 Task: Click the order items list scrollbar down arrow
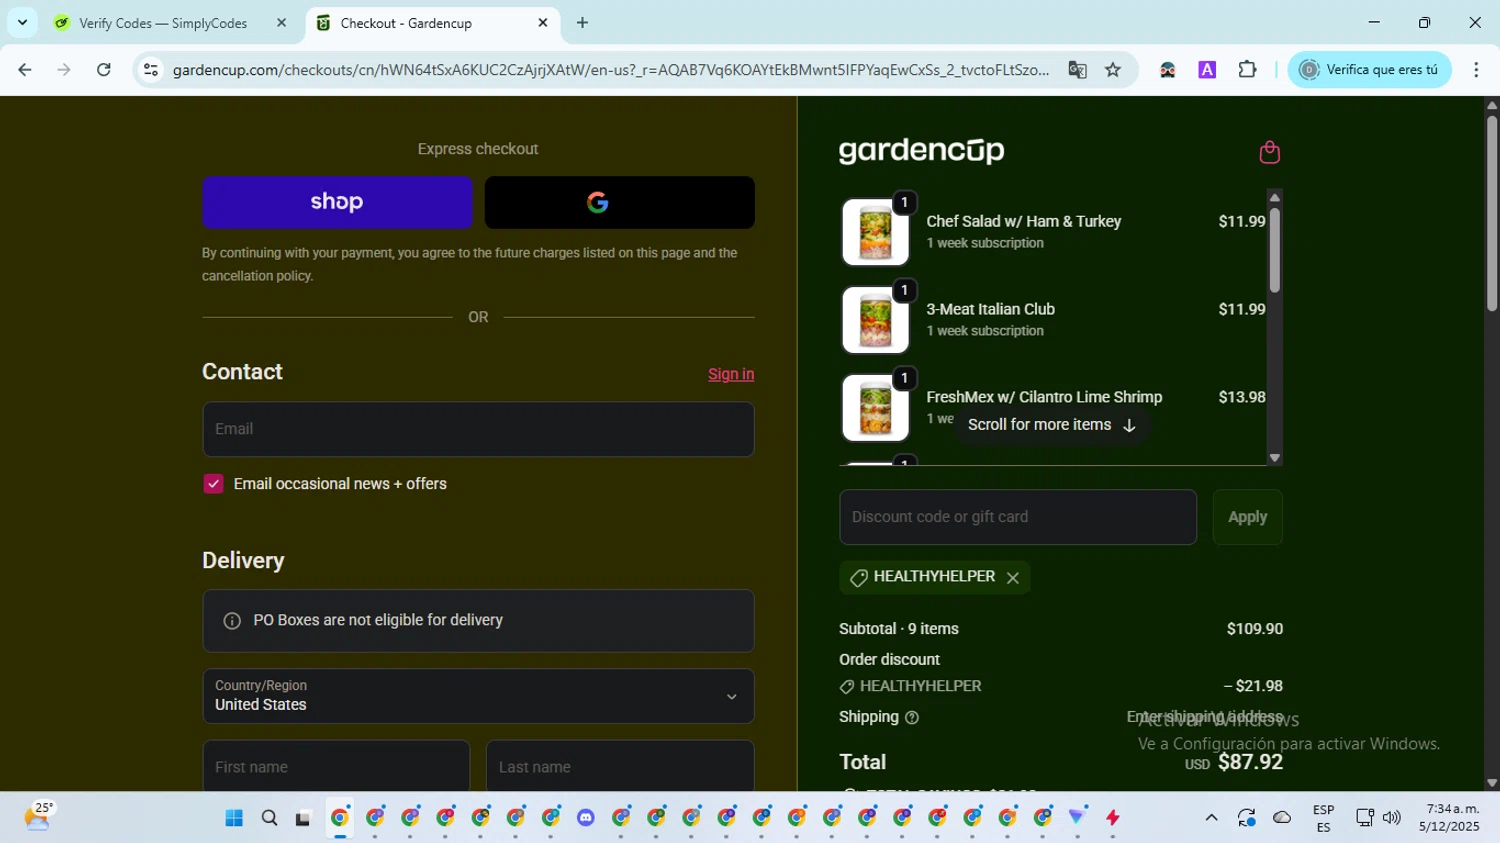pos(1274,458)
